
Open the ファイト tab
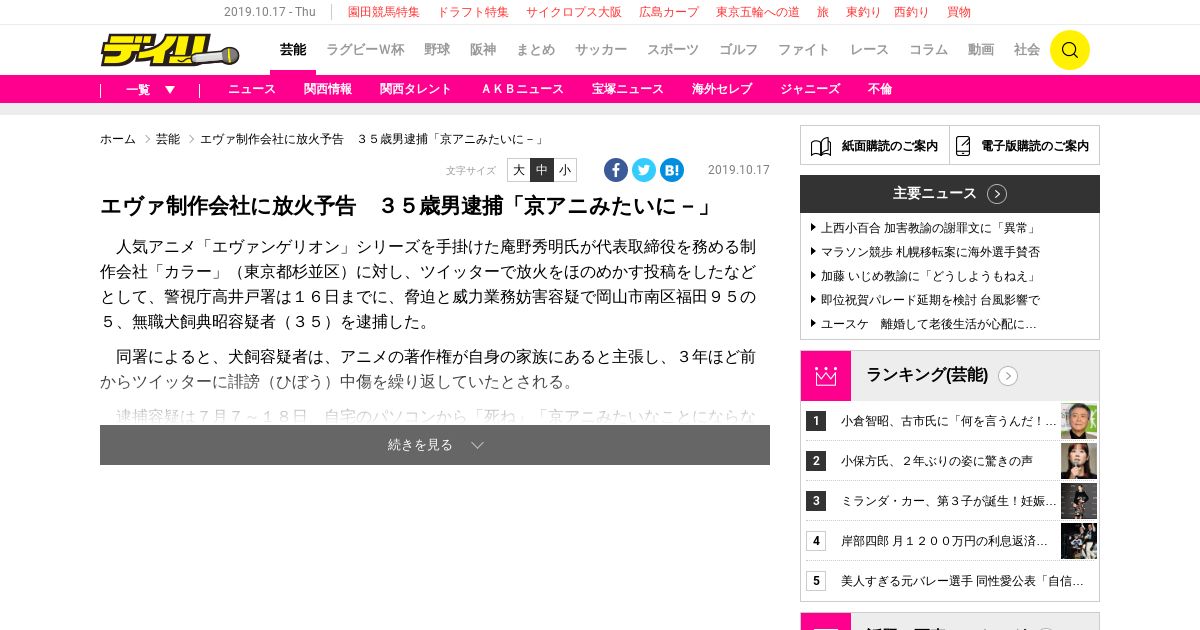point(804,50)
